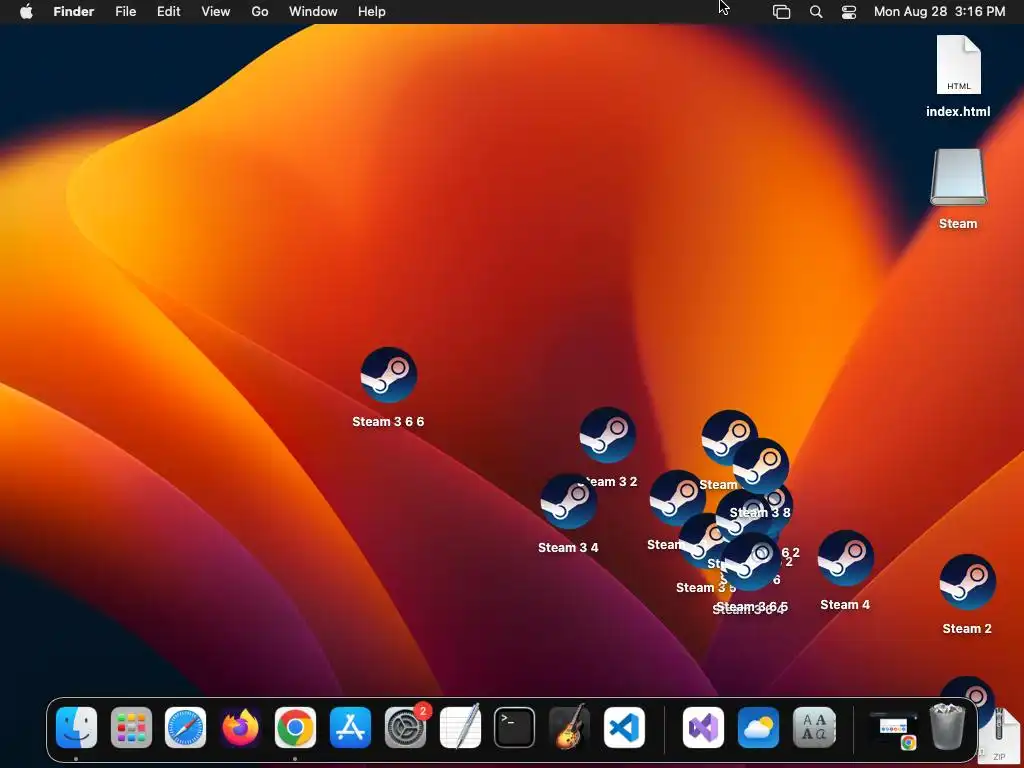This screenshot has height=768, width=1024.
Task: Open Terminal from the dock
Action: 515,727
